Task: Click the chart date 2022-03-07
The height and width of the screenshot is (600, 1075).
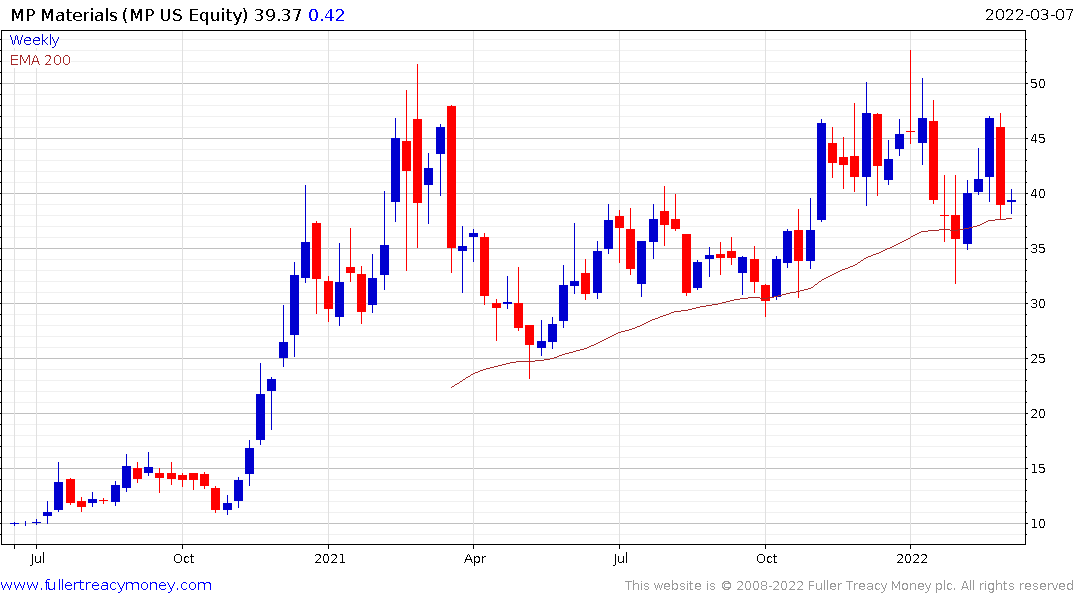Action: point(1028,15)
